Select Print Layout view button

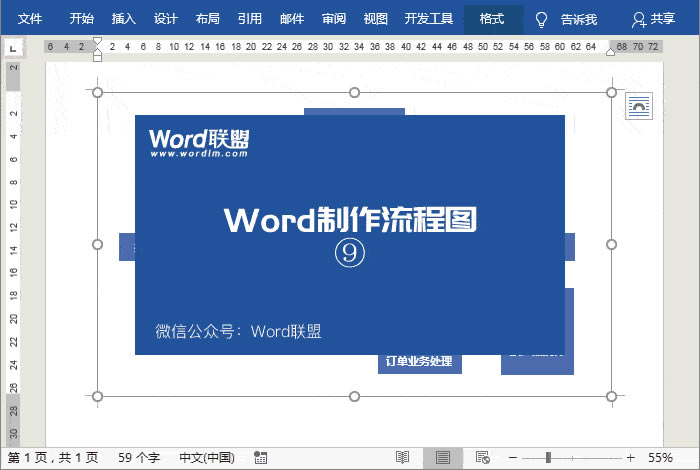click(442, 457)
